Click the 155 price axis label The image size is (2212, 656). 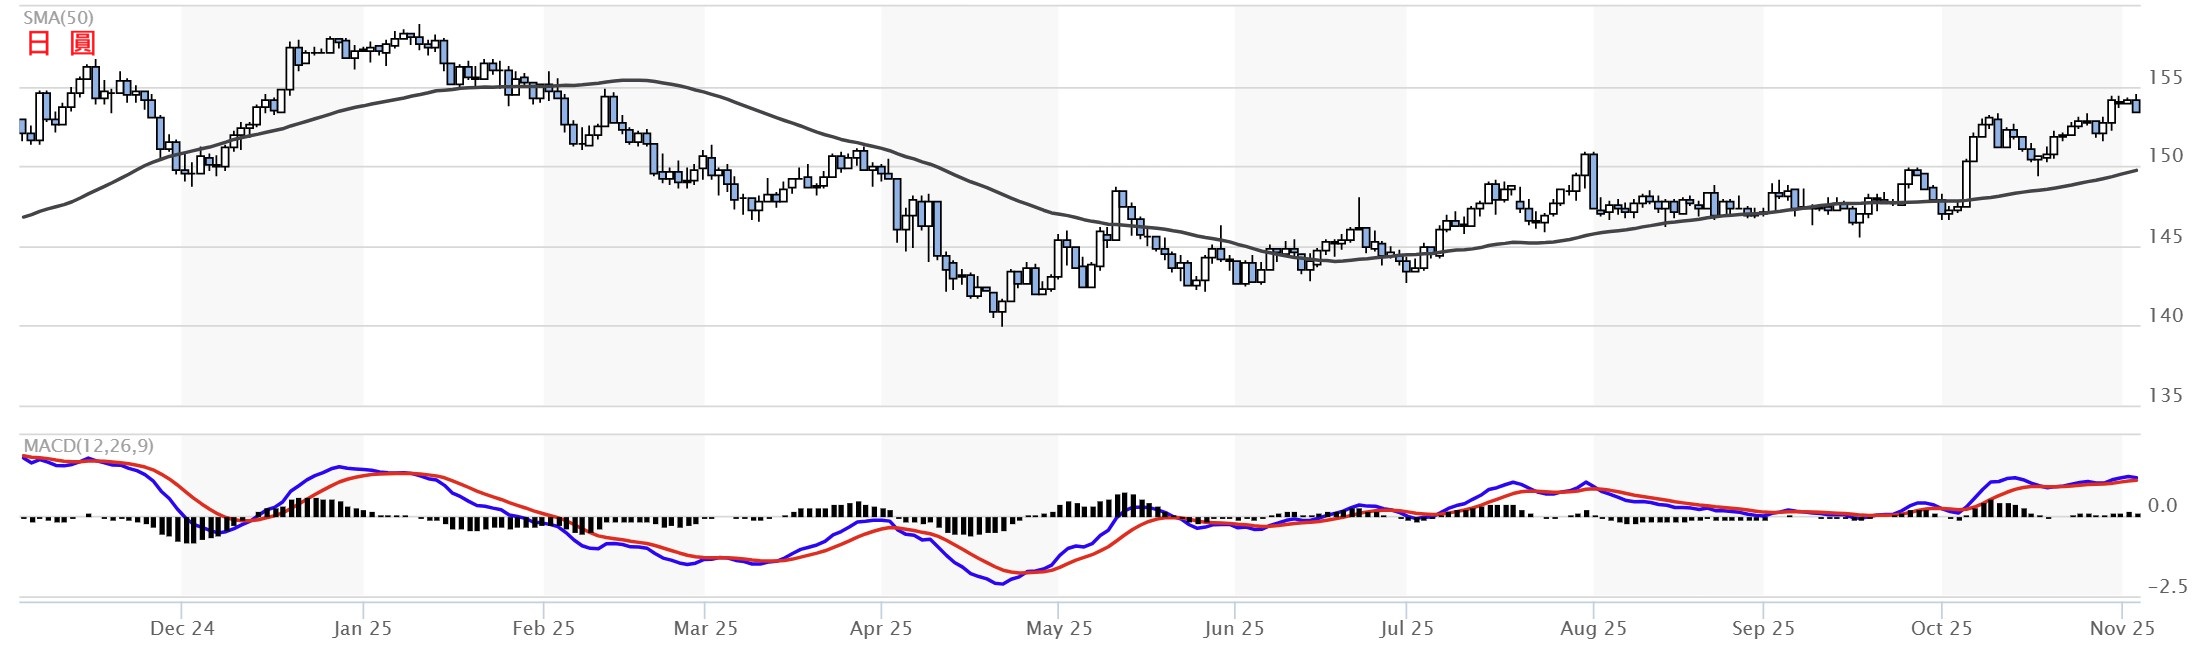click(2165, 77)
